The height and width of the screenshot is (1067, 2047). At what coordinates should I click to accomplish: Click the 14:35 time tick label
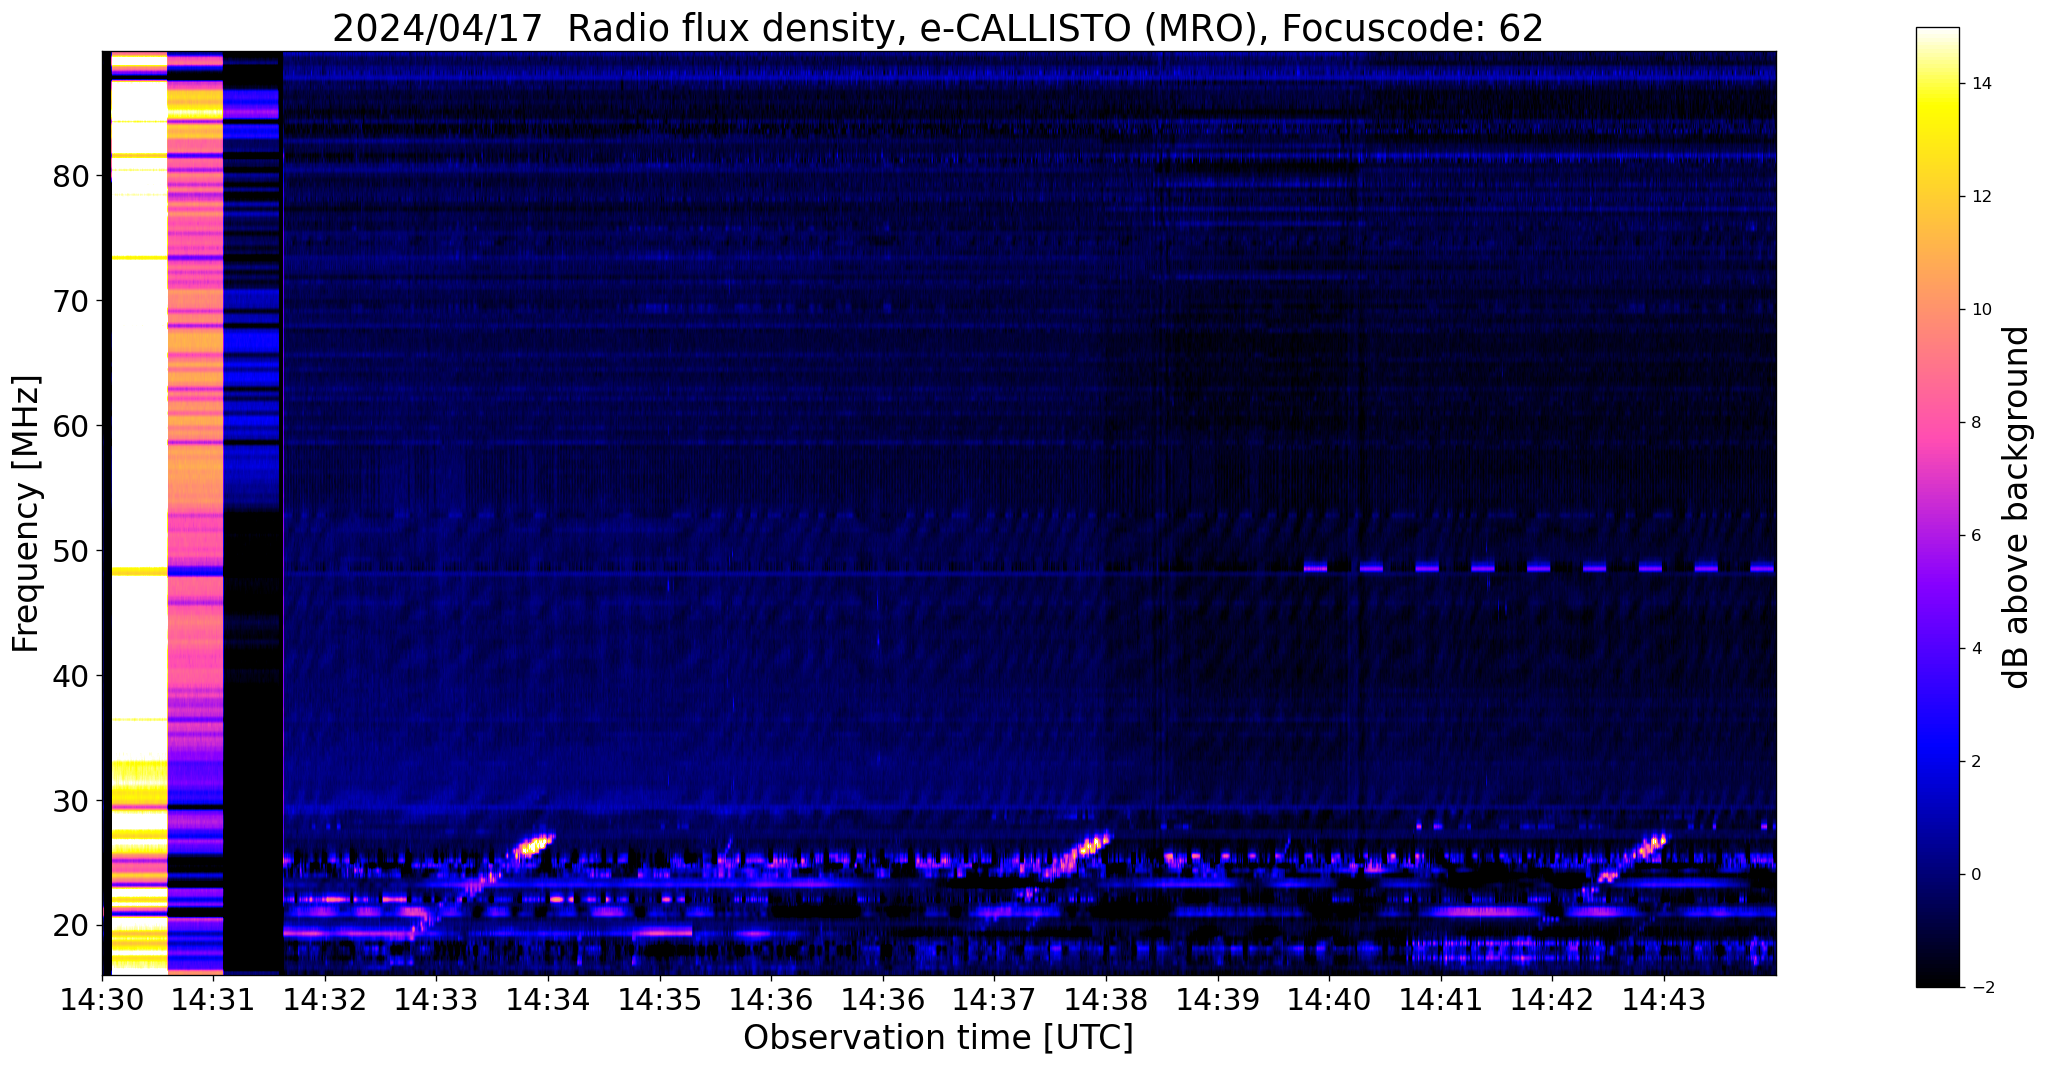tap(659, 998)
